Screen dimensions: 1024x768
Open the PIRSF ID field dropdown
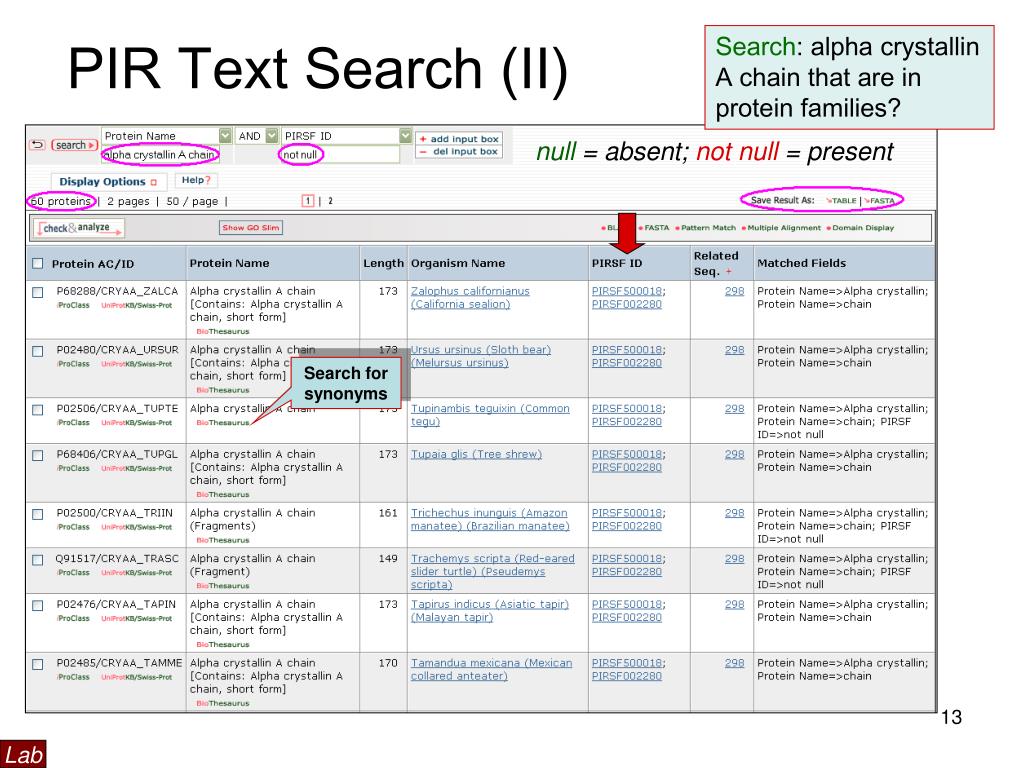(406, 135)
